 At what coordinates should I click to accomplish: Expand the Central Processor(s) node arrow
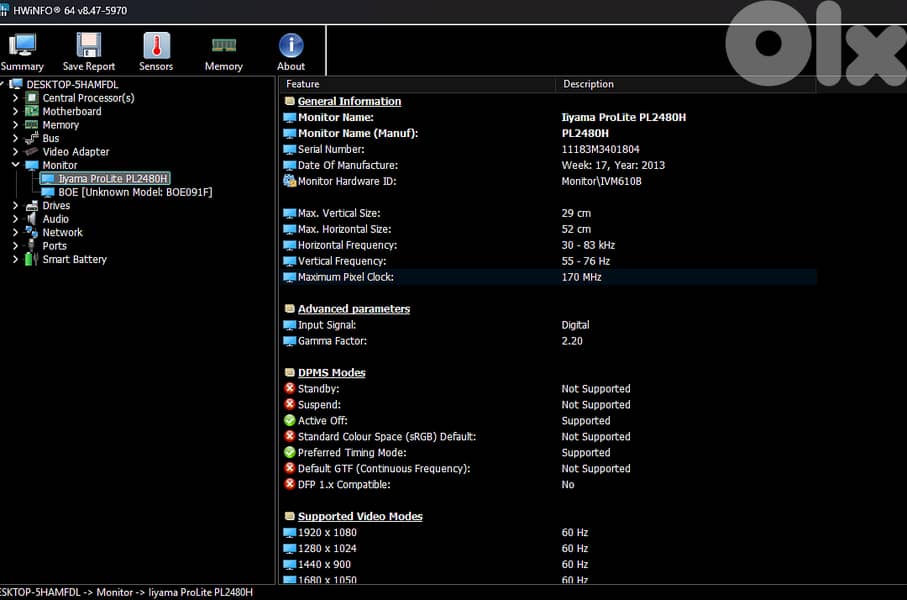(x=16, y=98)
